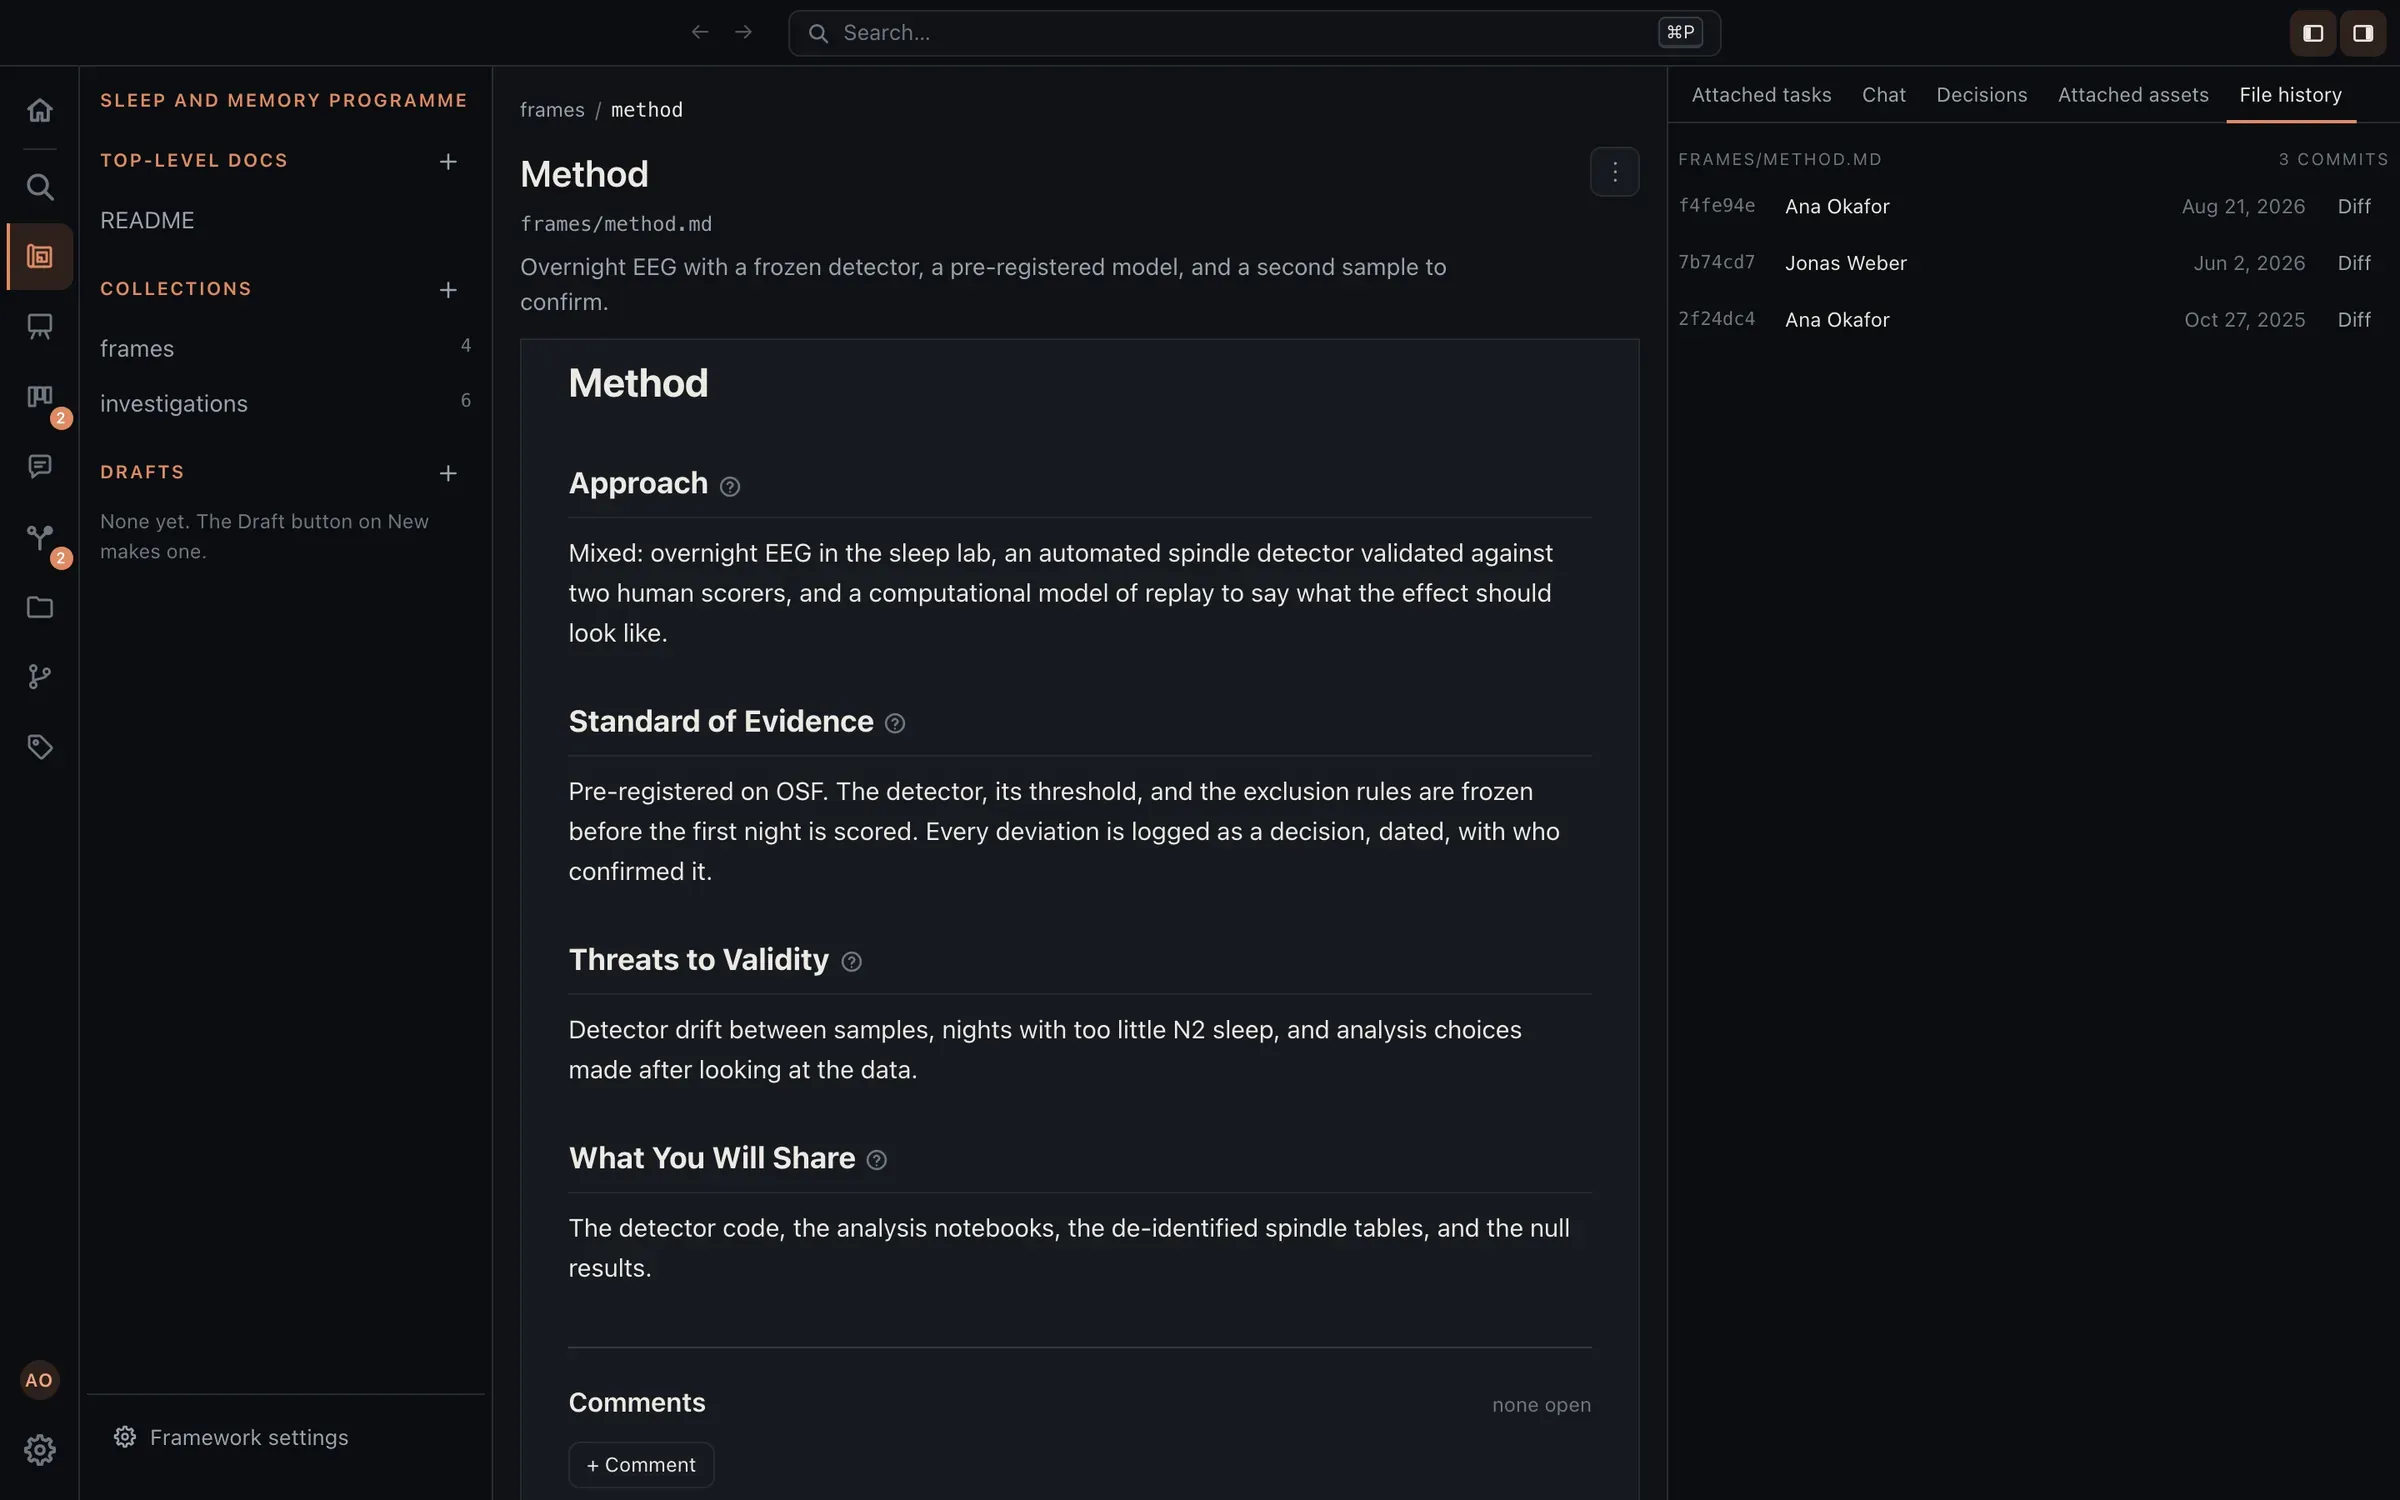
Task: Open the tags icon in sidebar
Action: point(39,747)
